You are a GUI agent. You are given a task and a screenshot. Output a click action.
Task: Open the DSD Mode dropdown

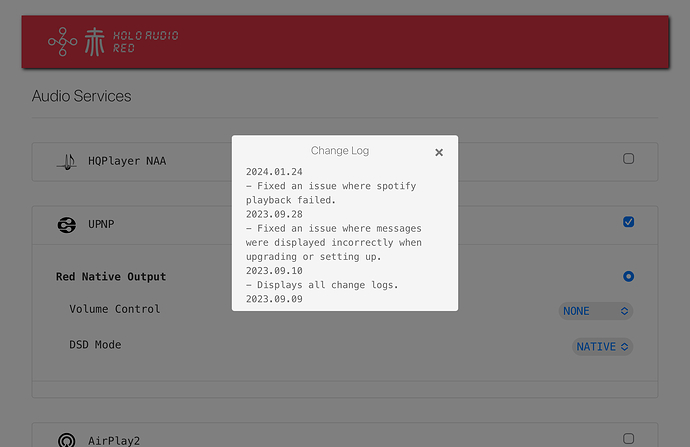pos(602,347)
